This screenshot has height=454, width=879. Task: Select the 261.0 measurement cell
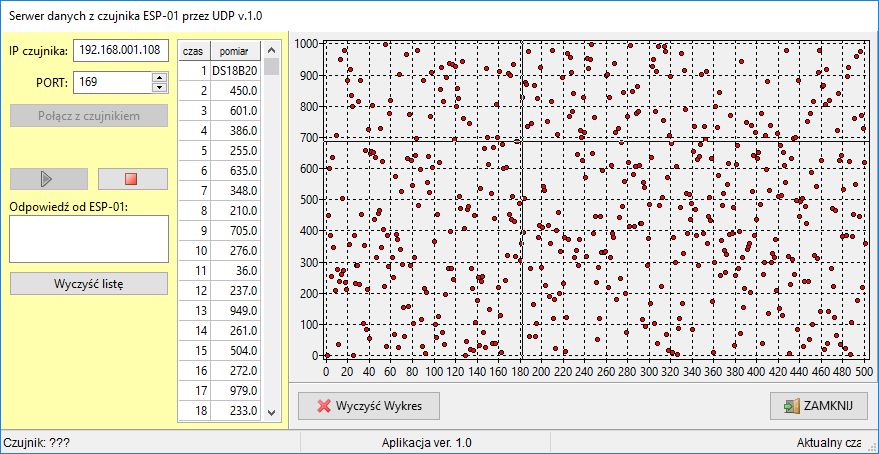pyautogui.click(x=235, y=331)
